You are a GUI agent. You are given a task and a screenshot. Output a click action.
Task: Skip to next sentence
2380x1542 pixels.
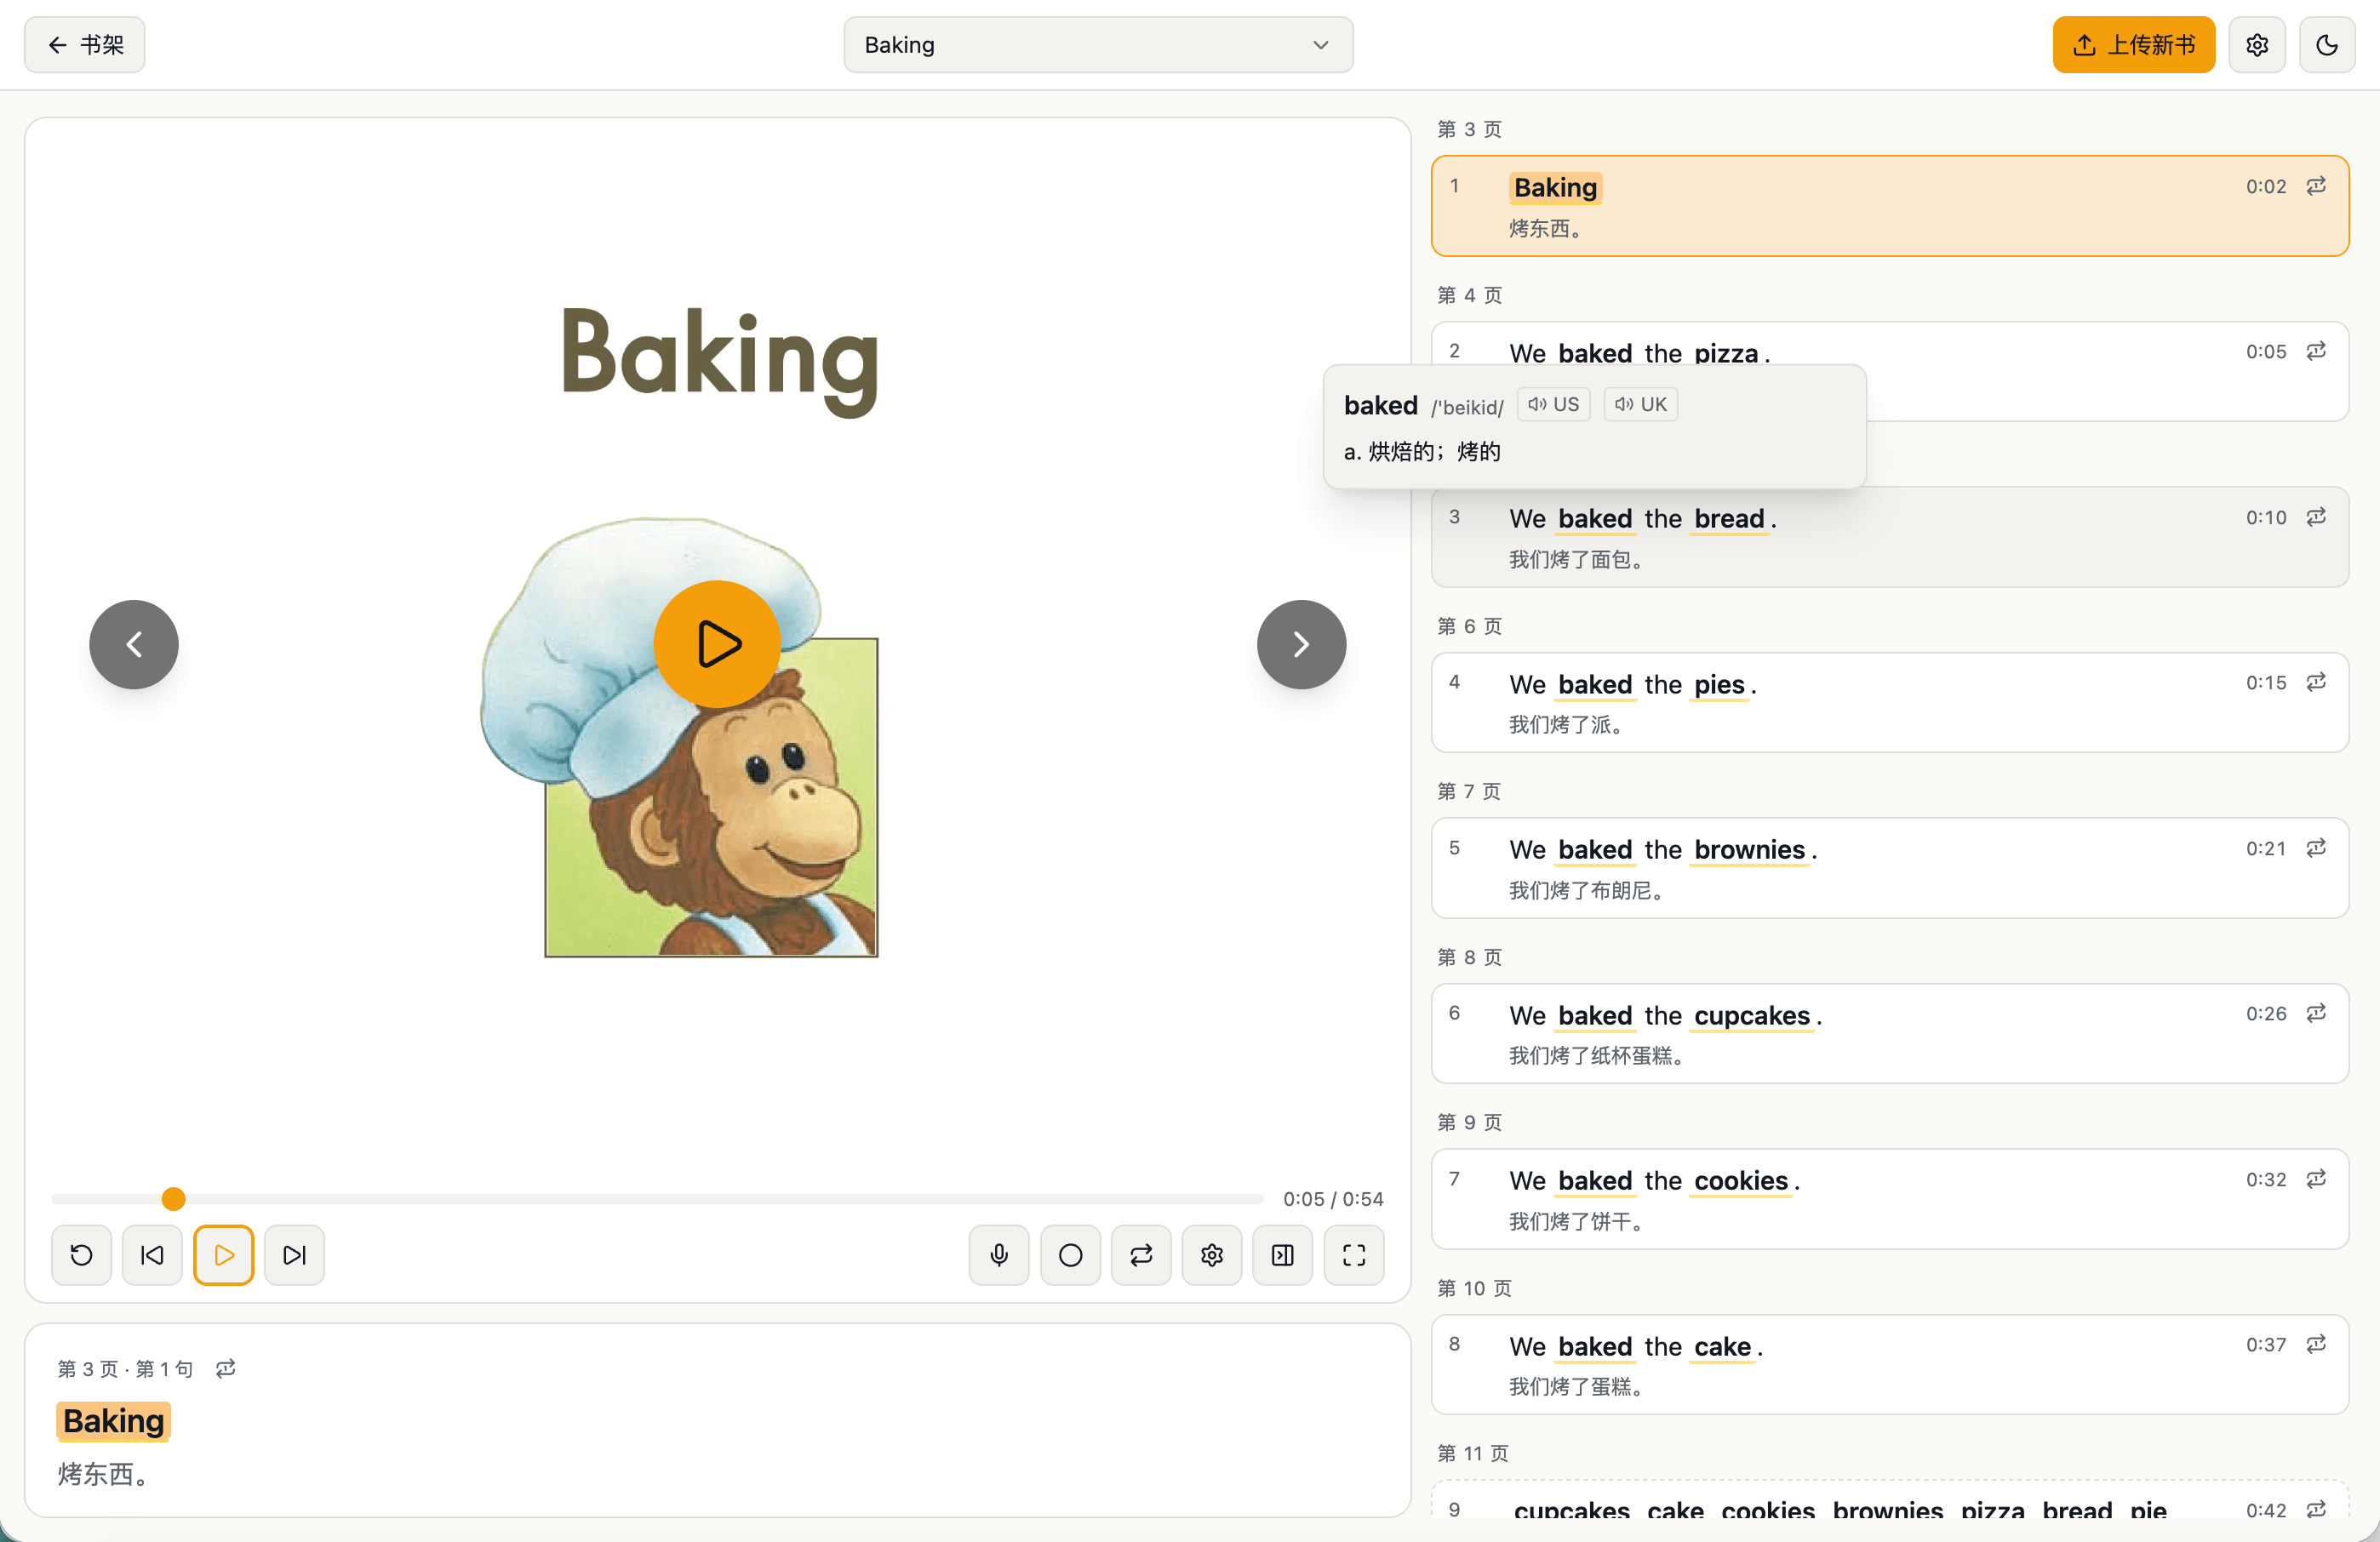pyautogui.click(x=294, y=1255)
